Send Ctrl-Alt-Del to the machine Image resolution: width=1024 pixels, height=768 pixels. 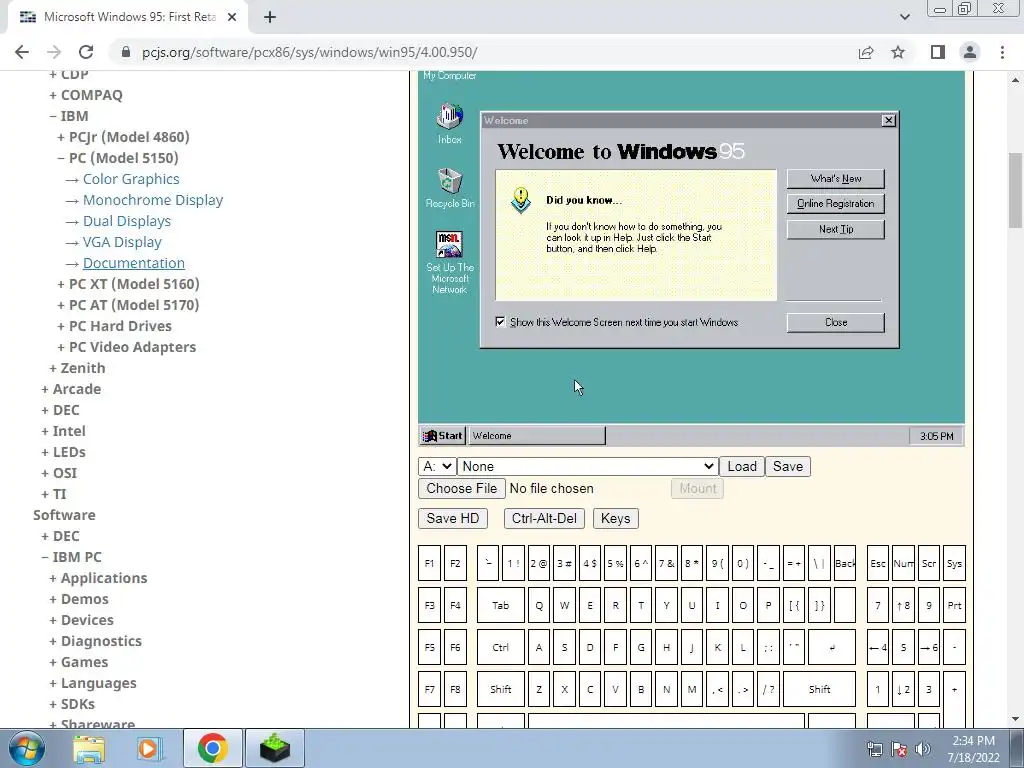544,519
